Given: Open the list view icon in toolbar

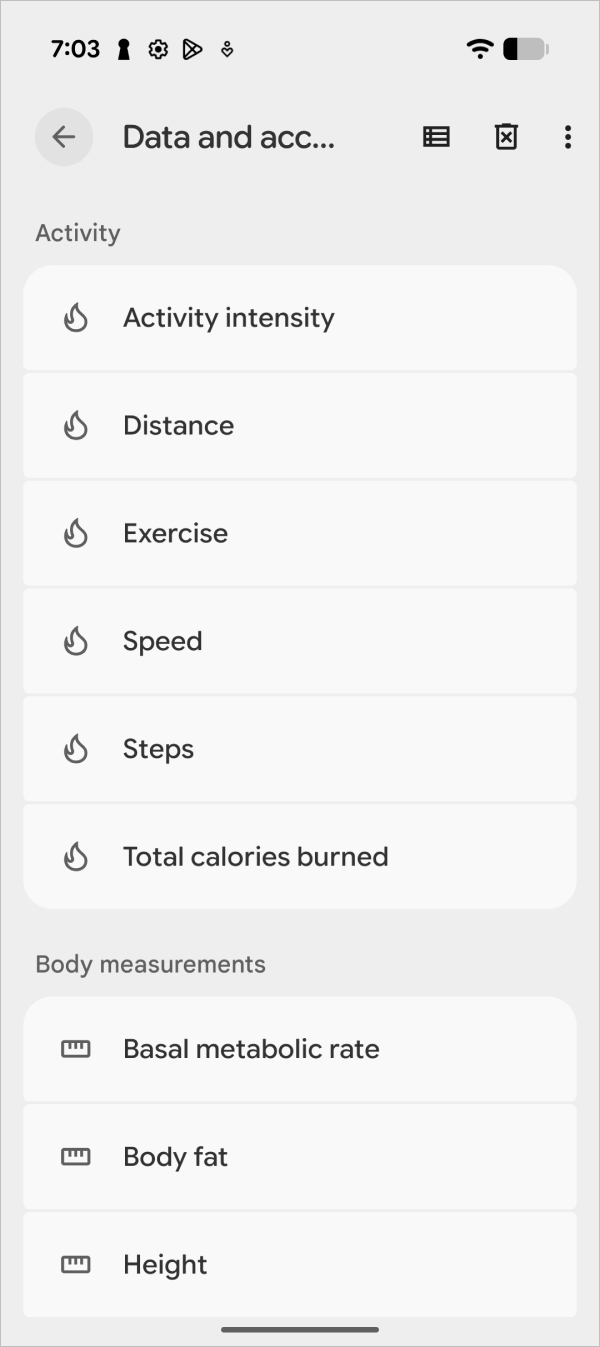Looking at the screenshot, I should pos(436,137).
